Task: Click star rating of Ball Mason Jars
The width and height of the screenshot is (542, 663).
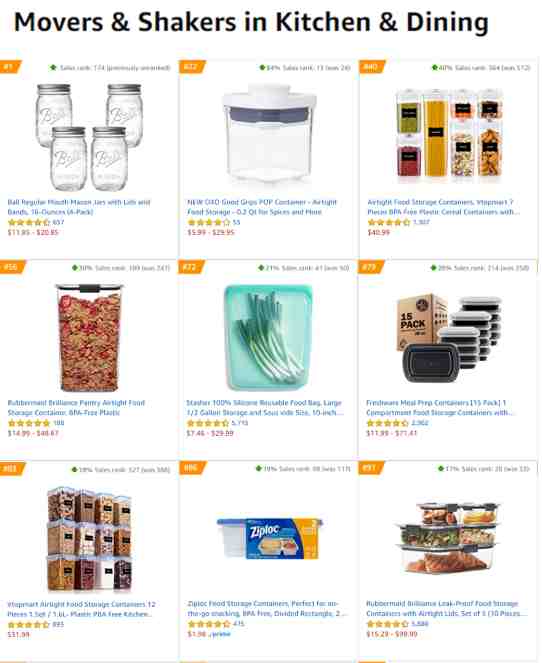Action: (29, 222)
